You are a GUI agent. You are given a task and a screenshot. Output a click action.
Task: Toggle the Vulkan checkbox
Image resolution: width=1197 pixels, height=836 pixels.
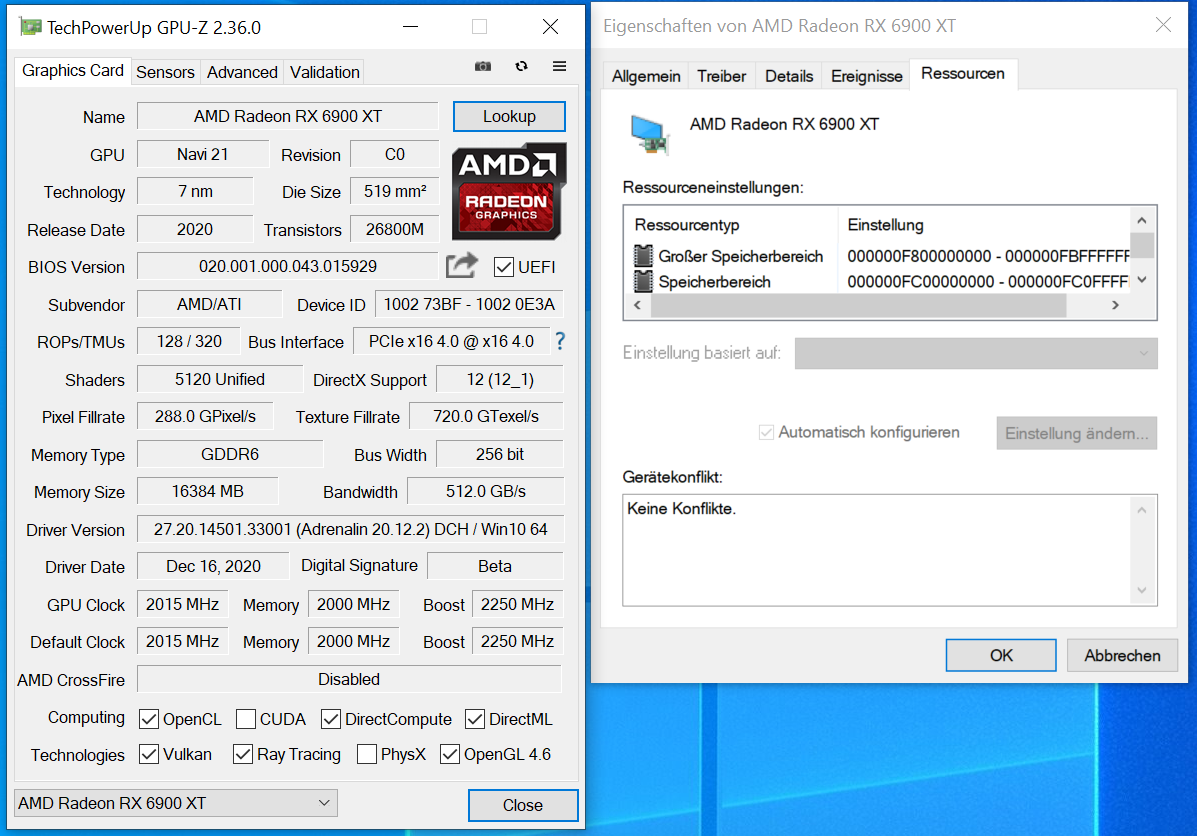click(149, 754)
